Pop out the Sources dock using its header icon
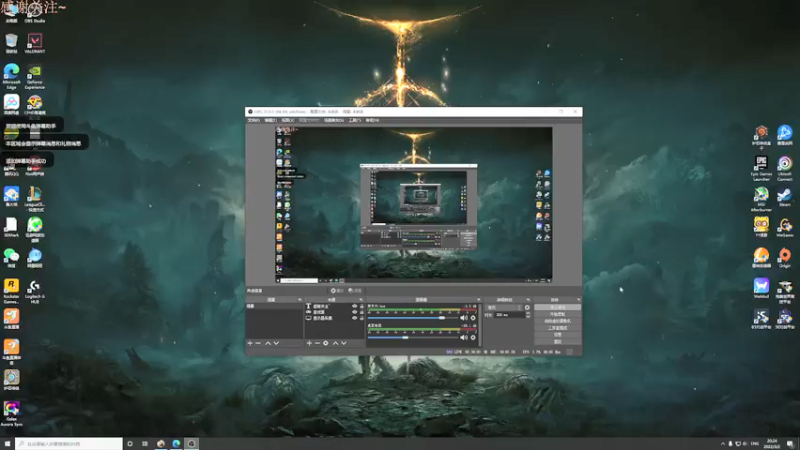This screenshot has width=800, height=450. [361, 299]
